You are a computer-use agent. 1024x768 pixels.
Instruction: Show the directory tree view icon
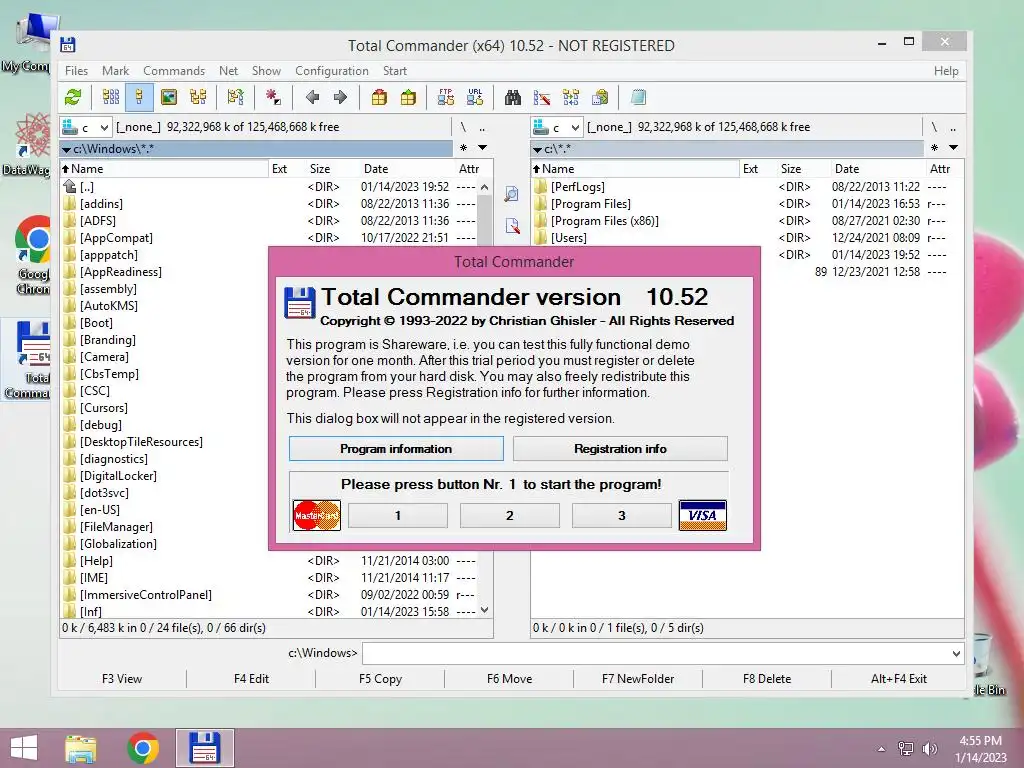click(198, 98)
